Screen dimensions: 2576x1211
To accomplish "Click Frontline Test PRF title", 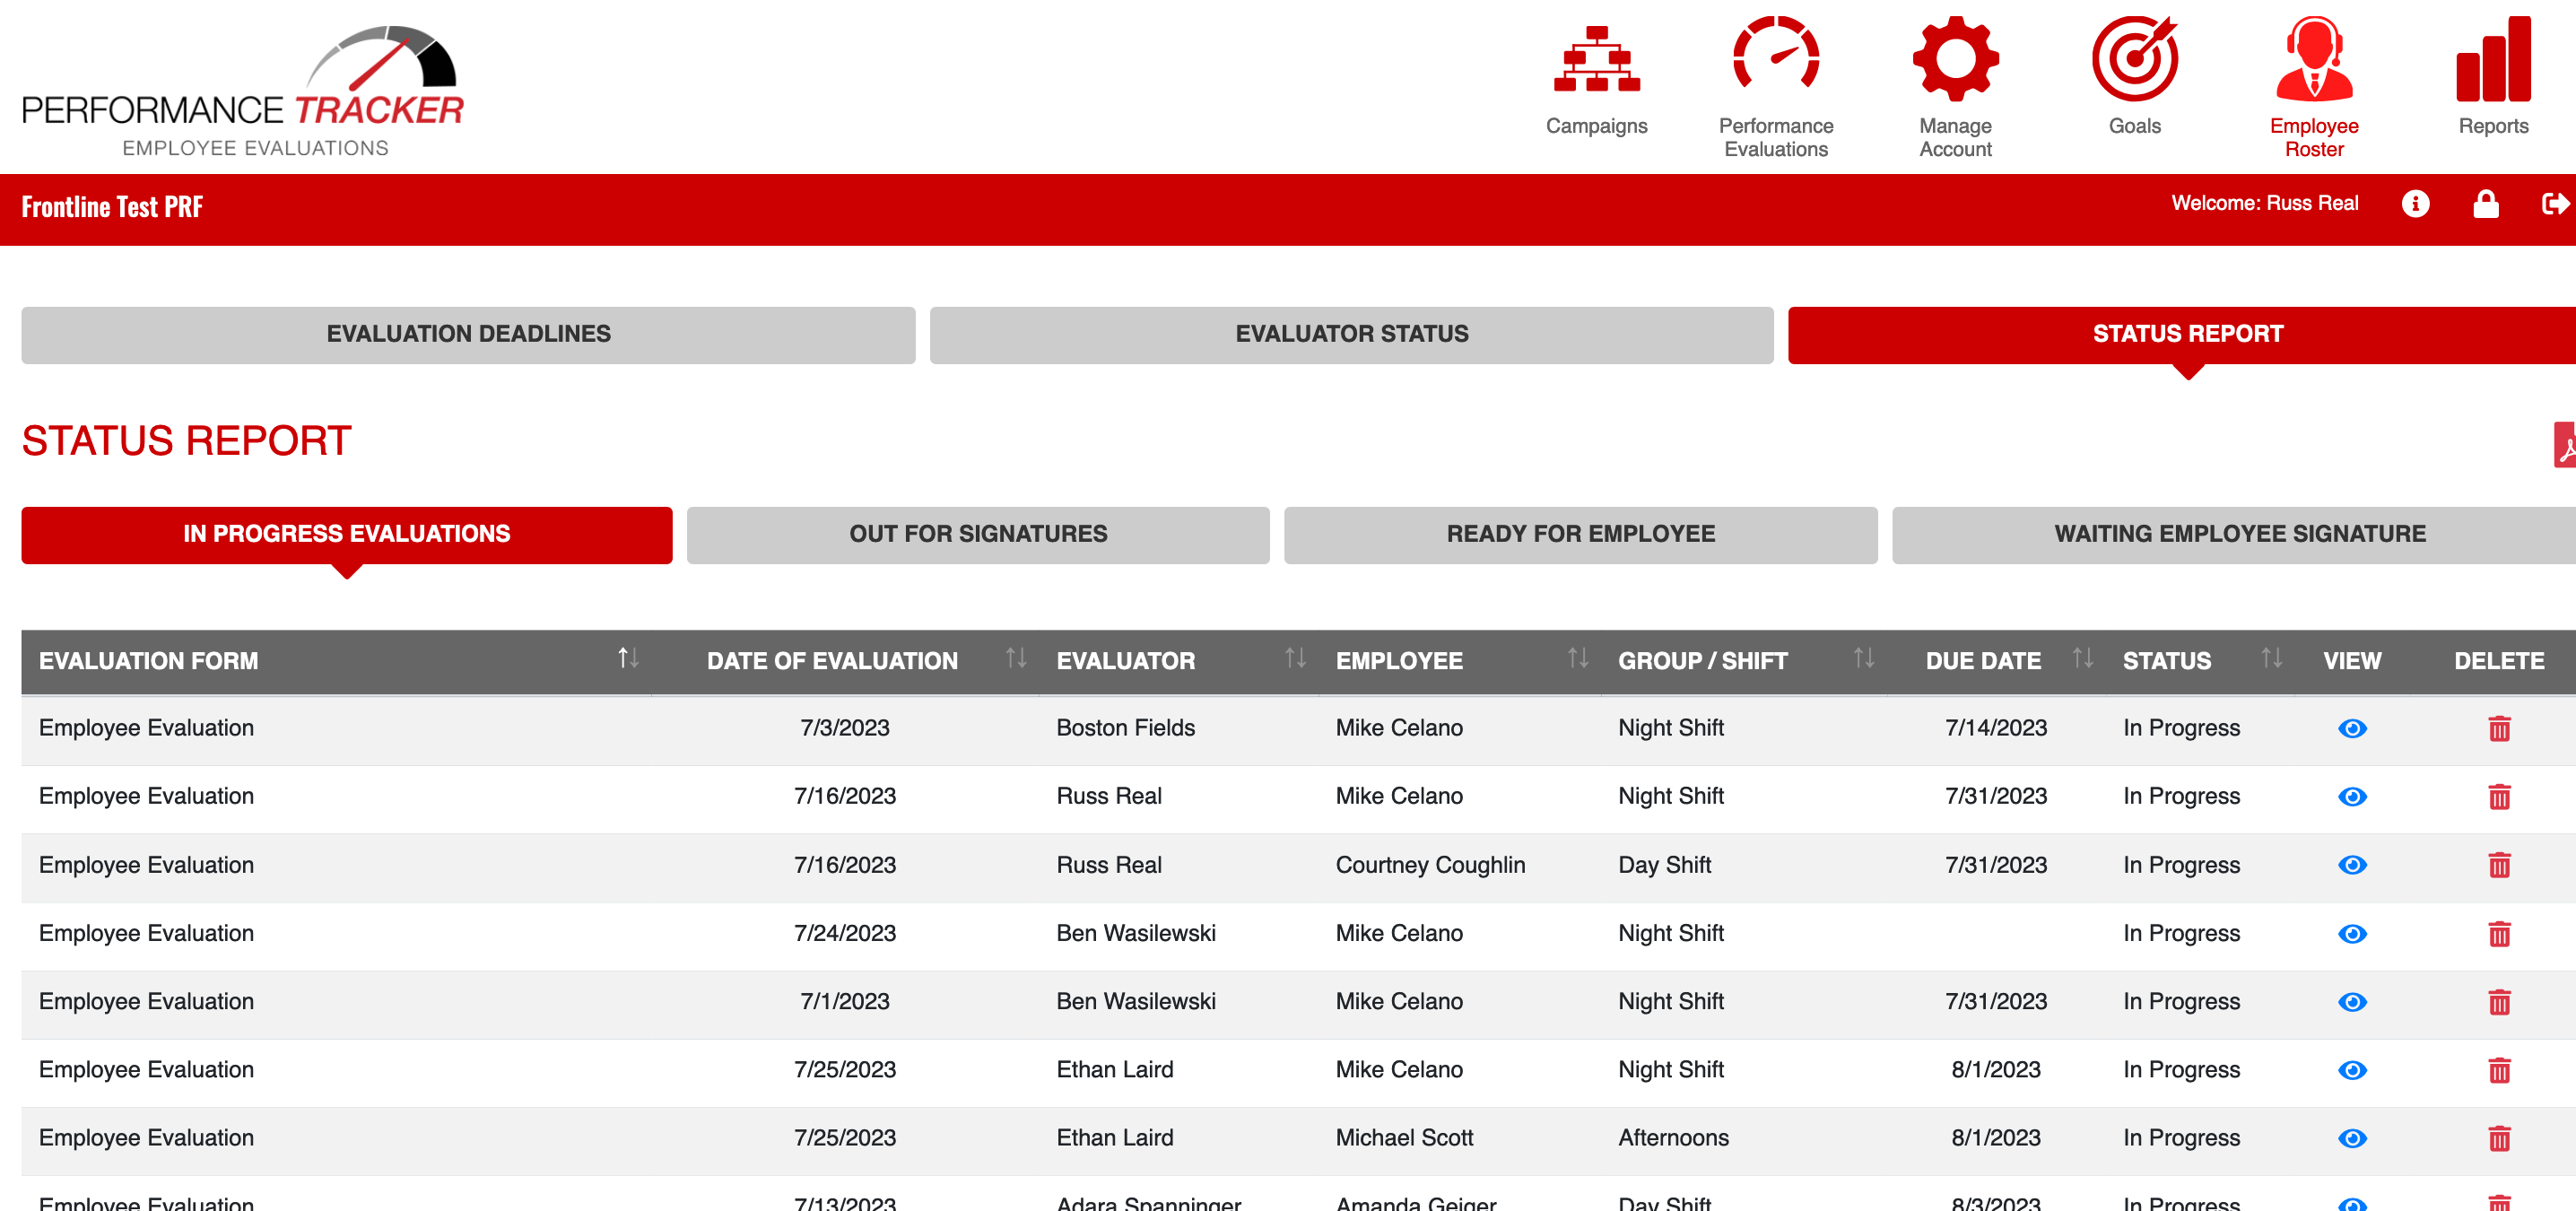I will click(x=112, y=207).
